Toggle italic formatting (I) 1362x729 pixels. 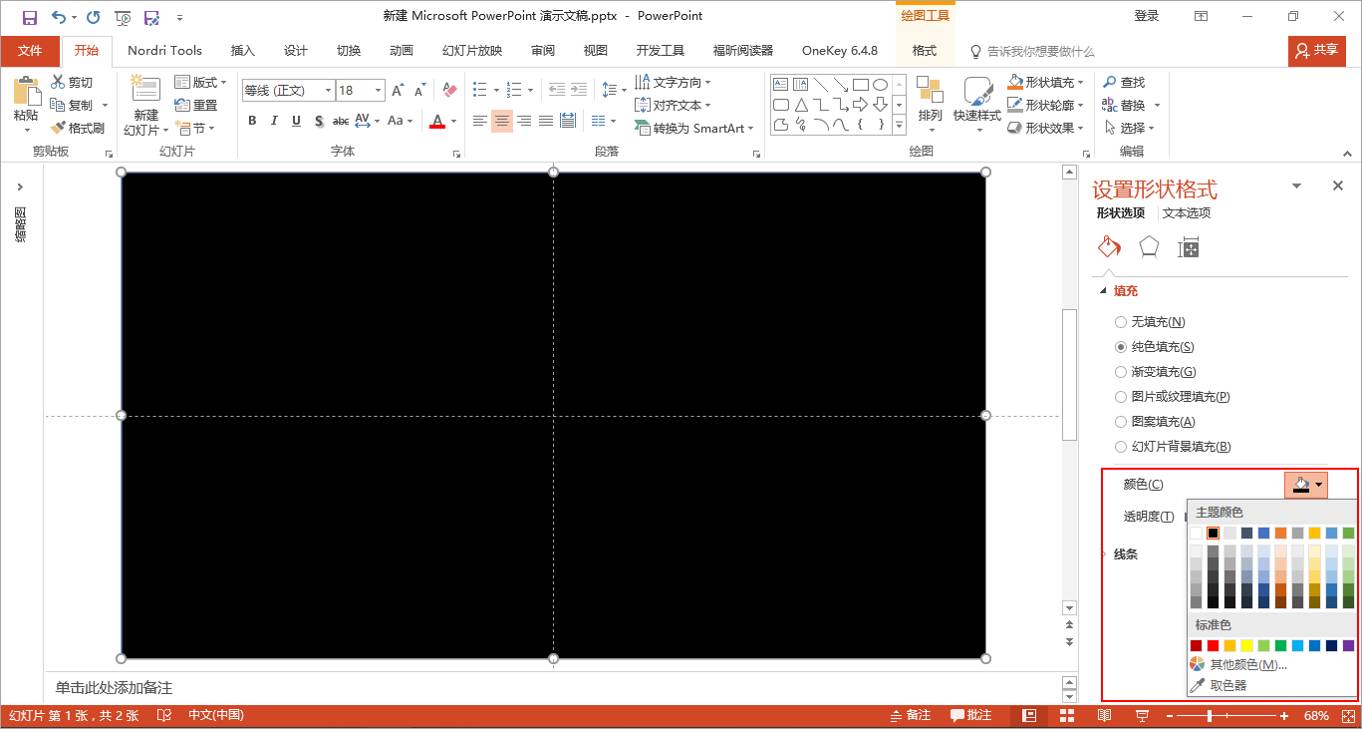point(274,121)
